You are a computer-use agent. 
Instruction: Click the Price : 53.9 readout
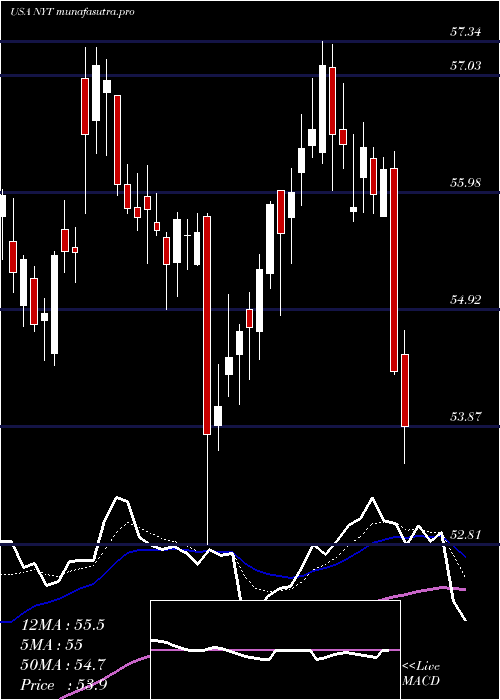(x=64, y=685)
